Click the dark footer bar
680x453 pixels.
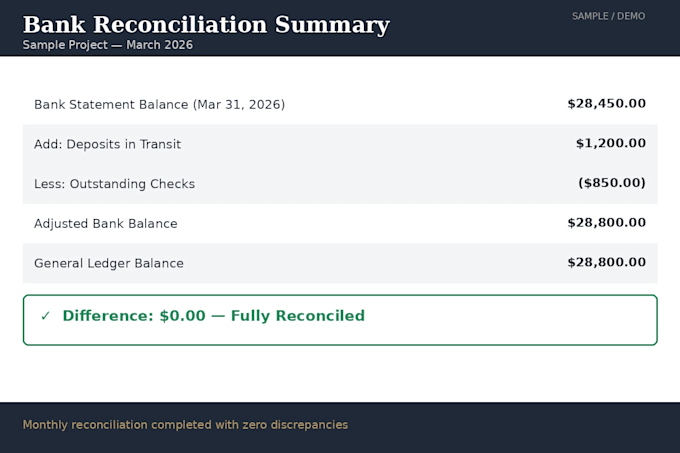340,427
